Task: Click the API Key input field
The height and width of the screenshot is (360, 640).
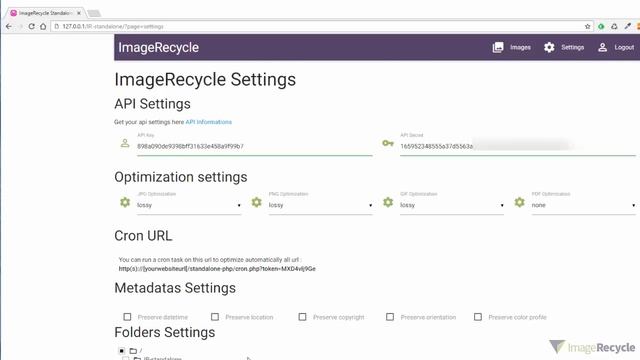Action: pyautogui.click(x=255, y=147)
